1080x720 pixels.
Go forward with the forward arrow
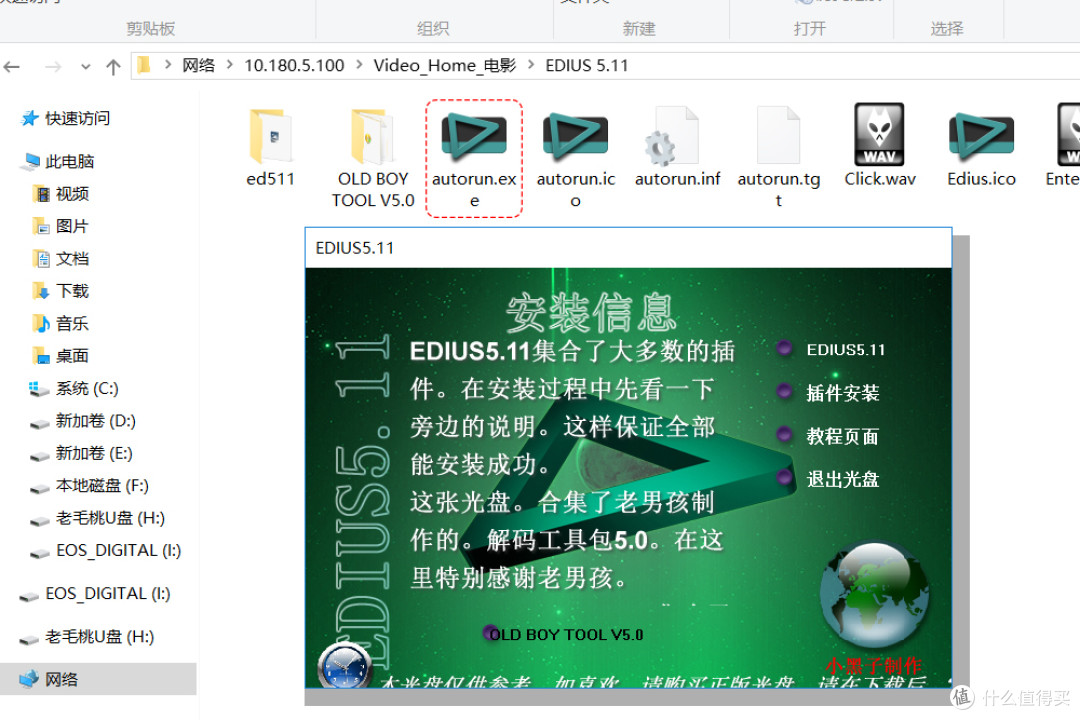click(x=53, y=67)
